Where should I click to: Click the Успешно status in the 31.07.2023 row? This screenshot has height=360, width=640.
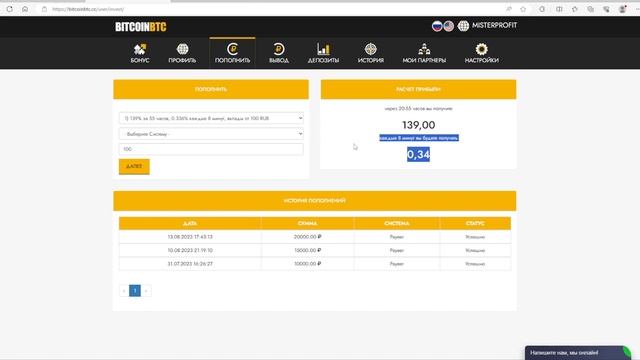(475, 264)
